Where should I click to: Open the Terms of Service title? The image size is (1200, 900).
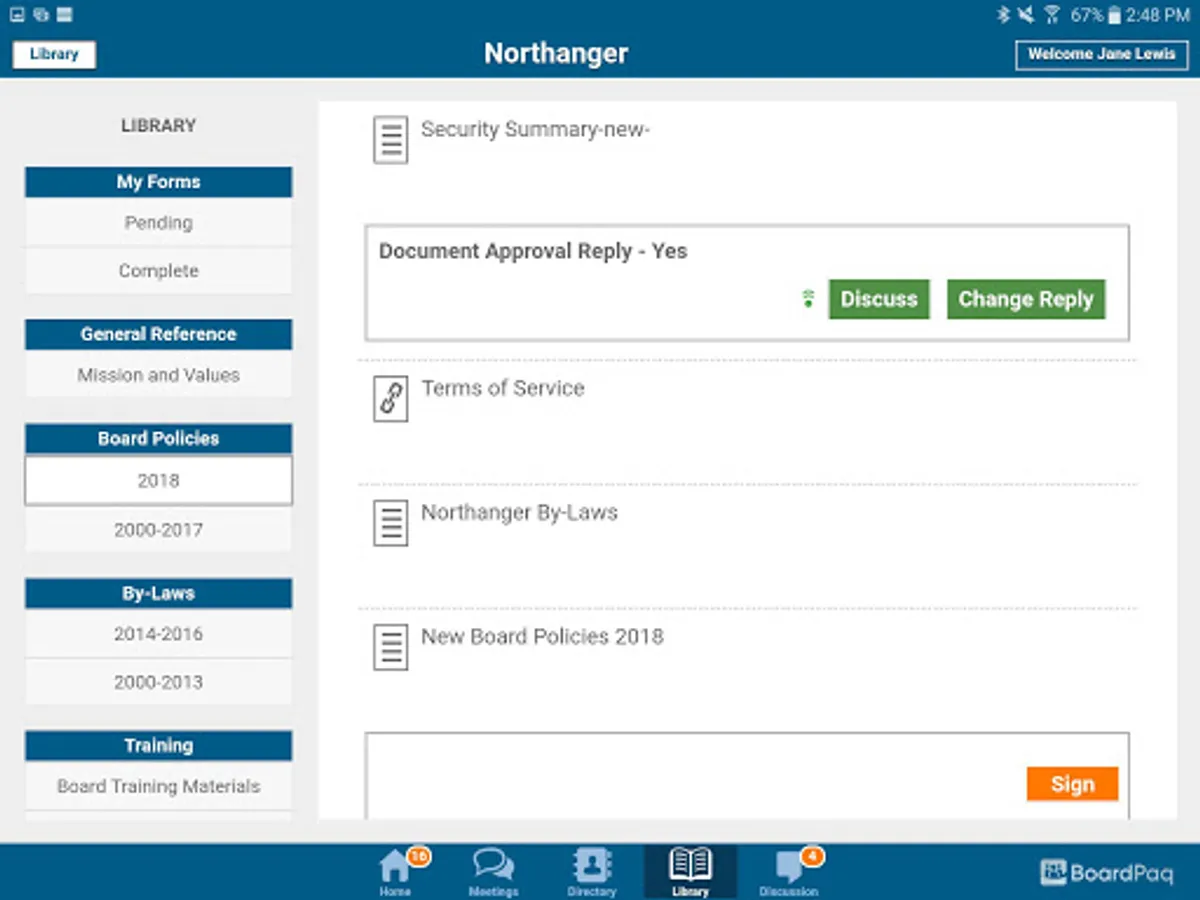click(x=503, y=388)
